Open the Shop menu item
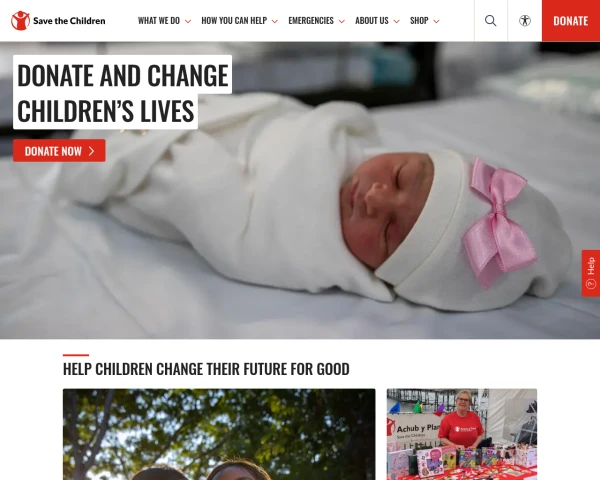Screen dimensions: 600x480 [419, 21]
